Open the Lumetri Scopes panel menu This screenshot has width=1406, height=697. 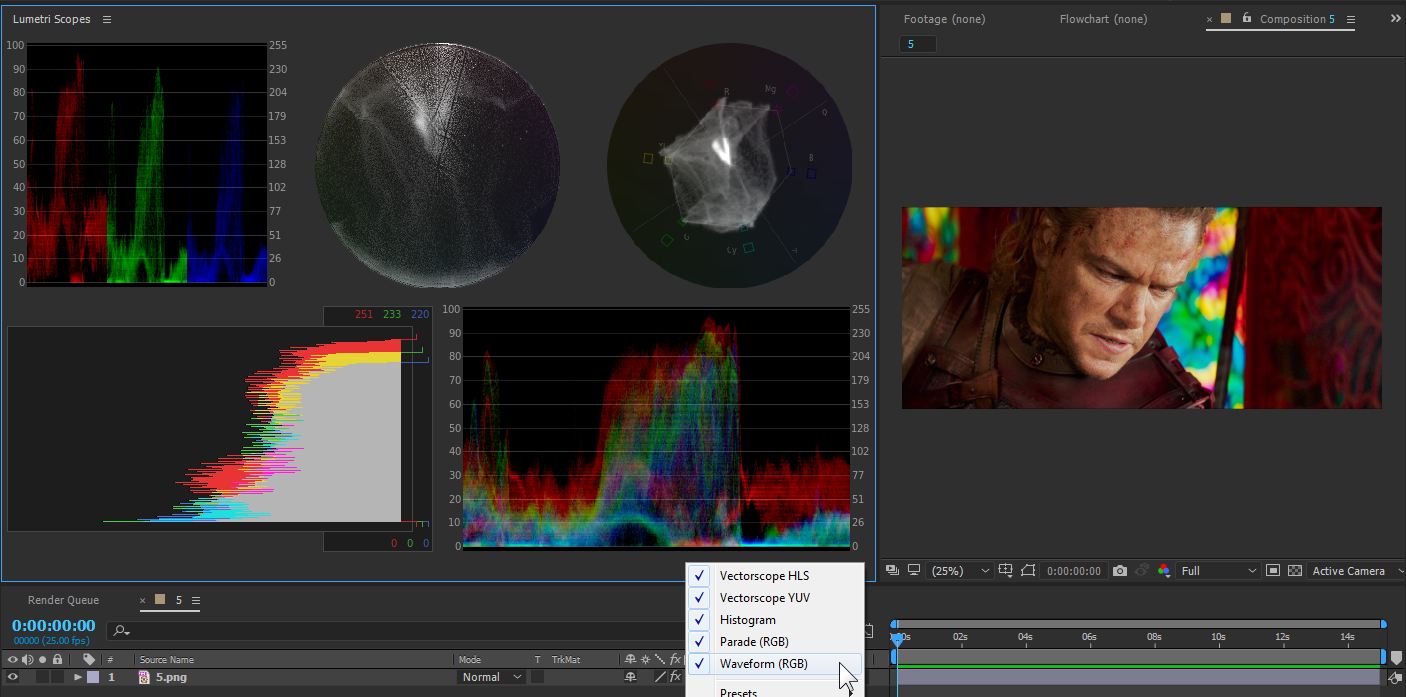point(107,19)
